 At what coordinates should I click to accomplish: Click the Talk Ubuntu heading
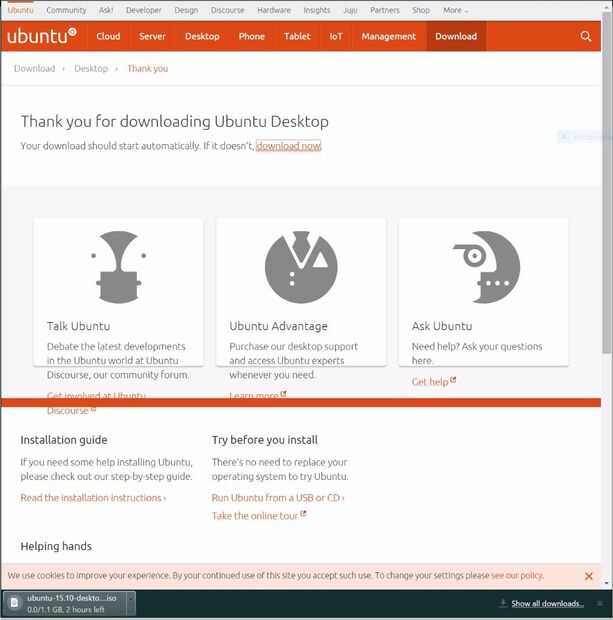tap(78, 326)
